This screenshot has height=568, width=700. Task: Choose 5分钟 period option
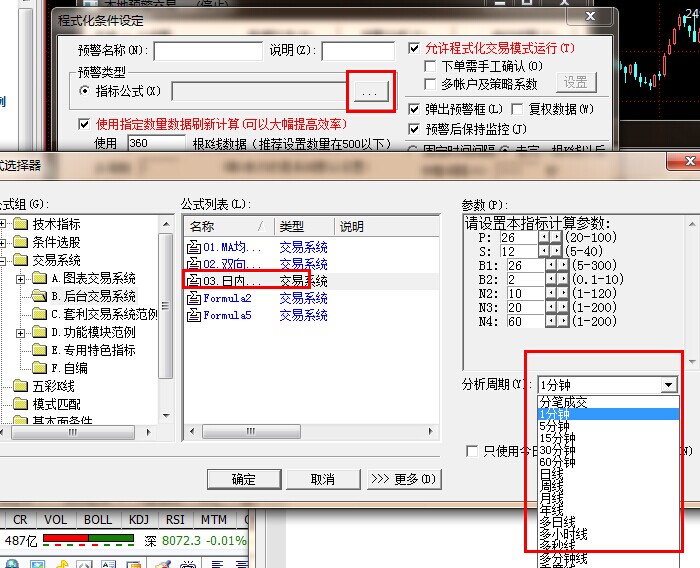pos(608,426)
